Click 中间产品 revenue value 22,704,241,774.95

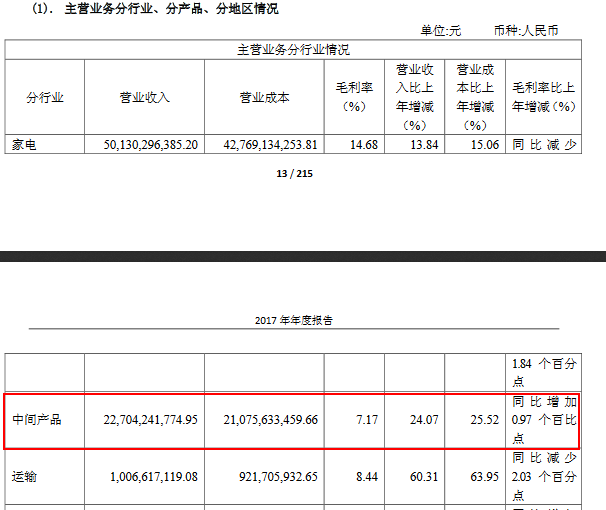point(145,419)
